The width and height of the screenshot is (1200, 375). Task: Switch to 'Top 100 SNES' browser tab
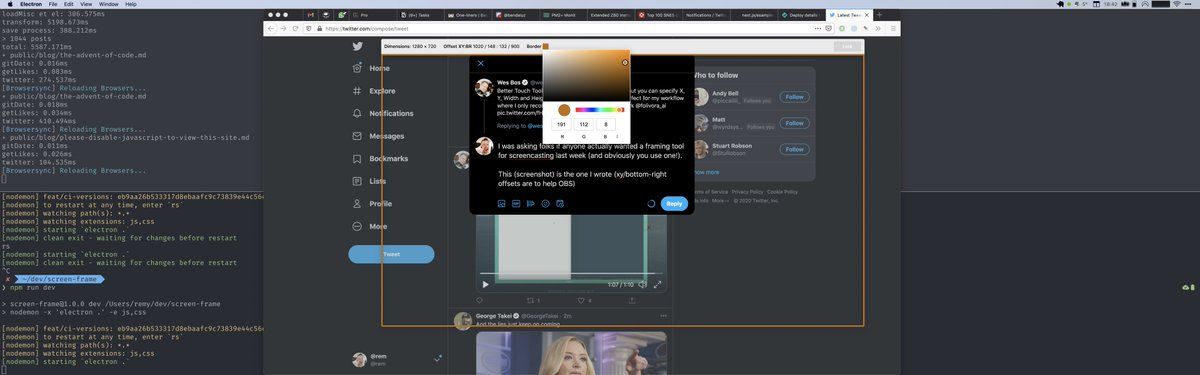coord(657,15)
